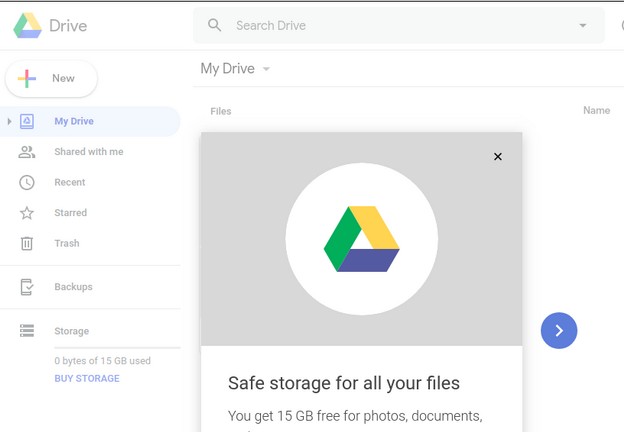Open My Drive in the sidebar
624x432 pixels.
90,121
